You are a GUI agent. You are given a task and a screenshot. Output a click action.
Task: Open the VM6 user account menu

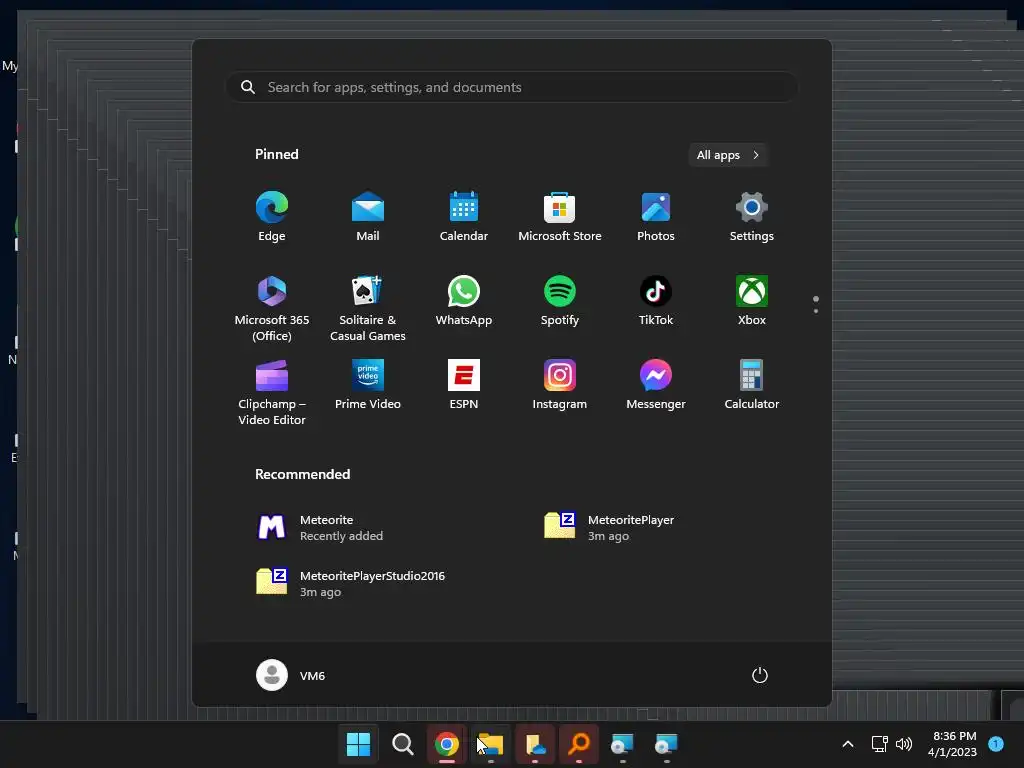coord(291,675)
